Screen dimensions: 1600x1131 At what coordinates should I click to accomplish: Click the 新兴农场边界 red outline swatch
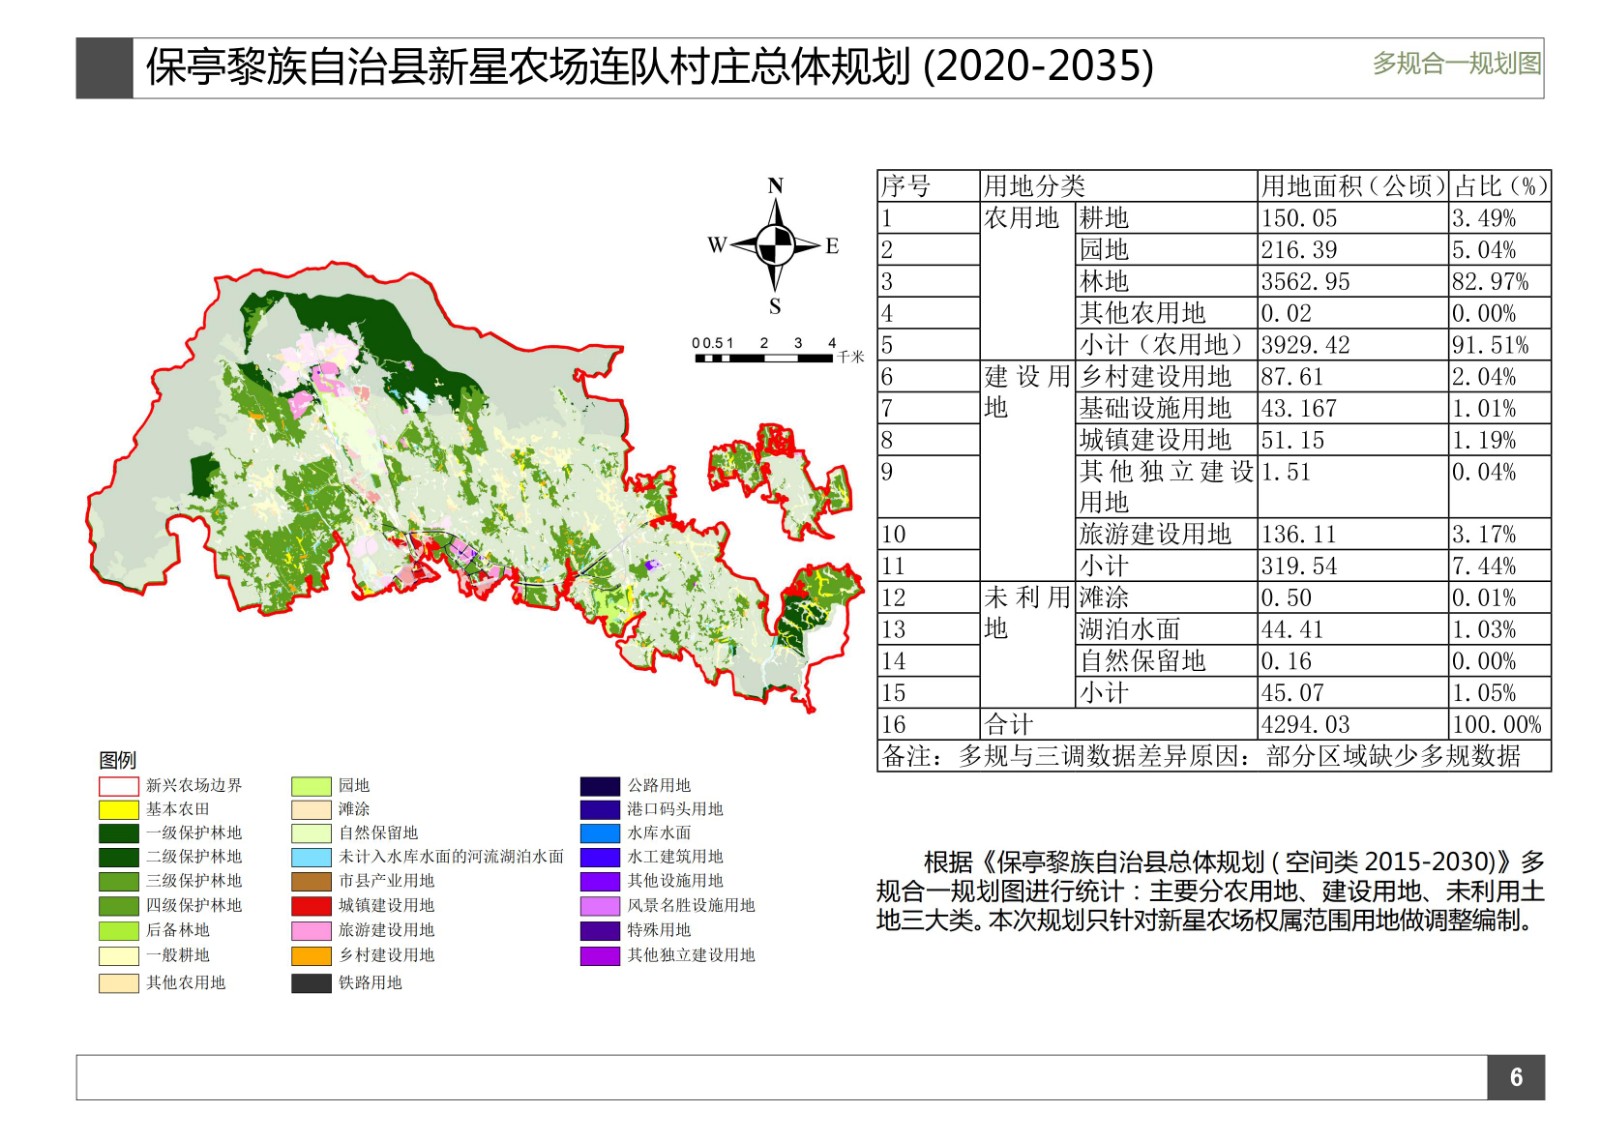(118, 786)
